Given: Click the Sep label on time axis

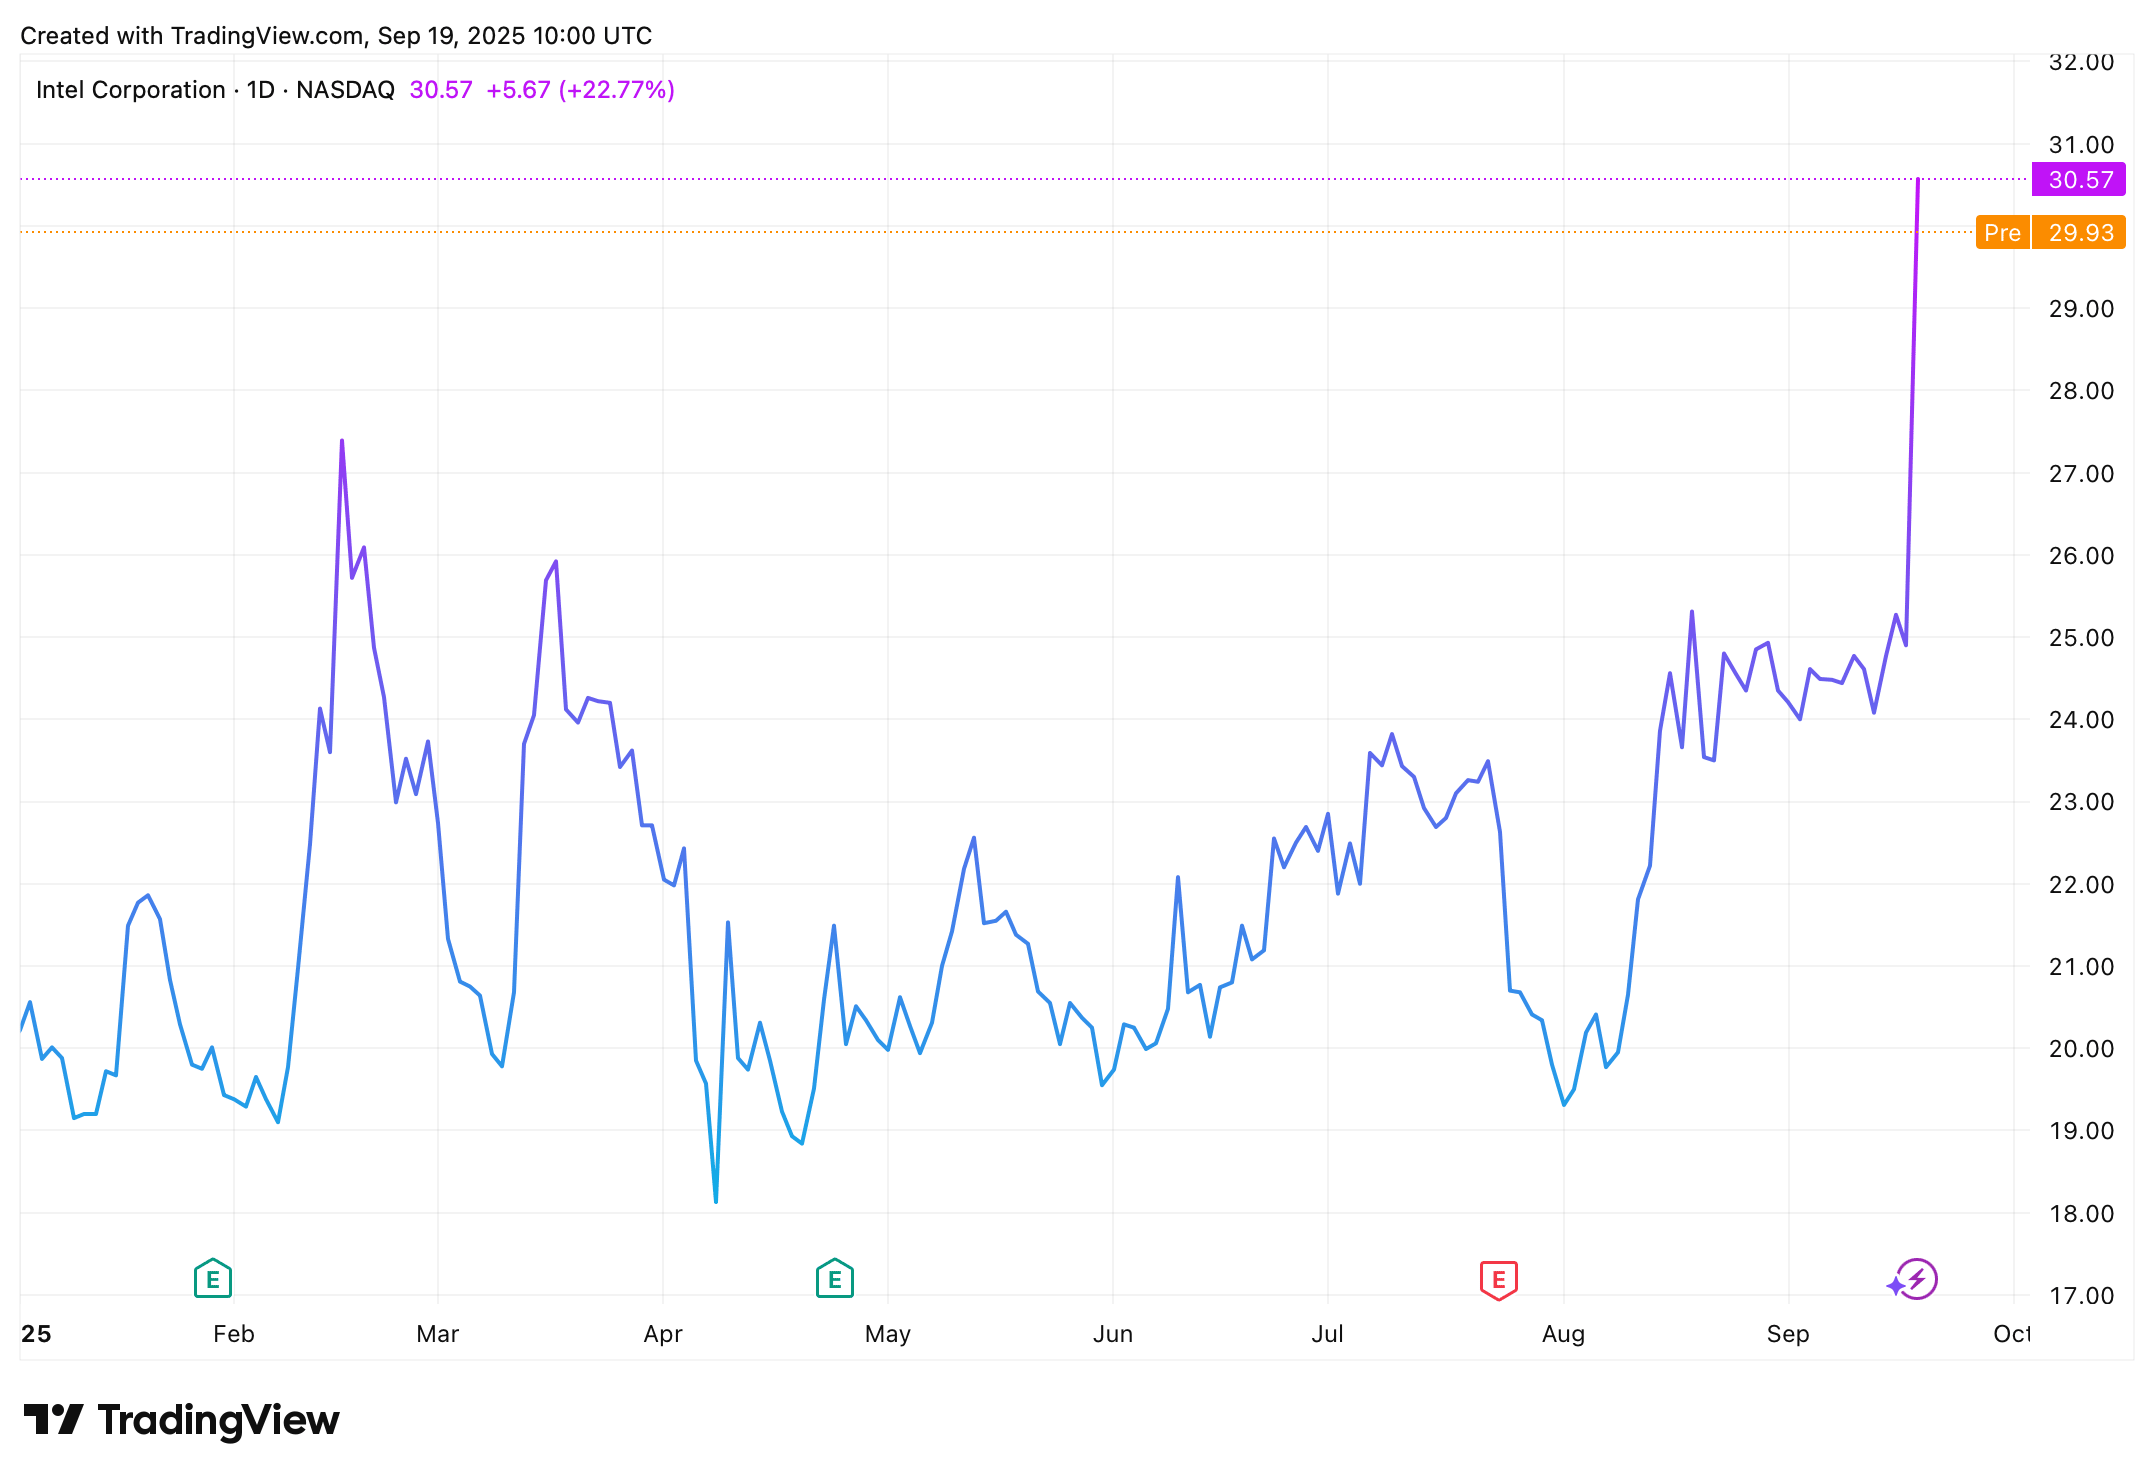Looking at the screenshot, I should [1788, 1334].
